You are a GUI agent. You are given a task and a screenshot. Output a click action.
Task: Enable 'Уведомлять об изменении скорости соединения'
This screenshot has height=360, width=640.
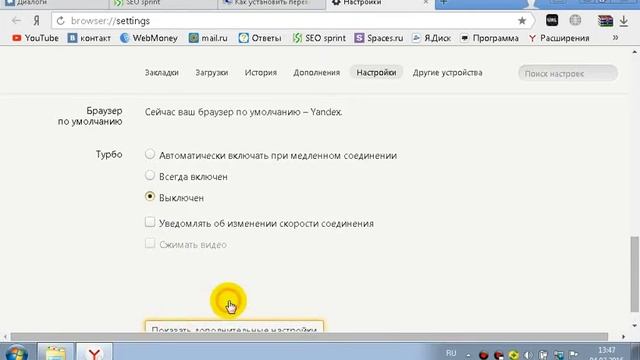[x=150, y=222]
